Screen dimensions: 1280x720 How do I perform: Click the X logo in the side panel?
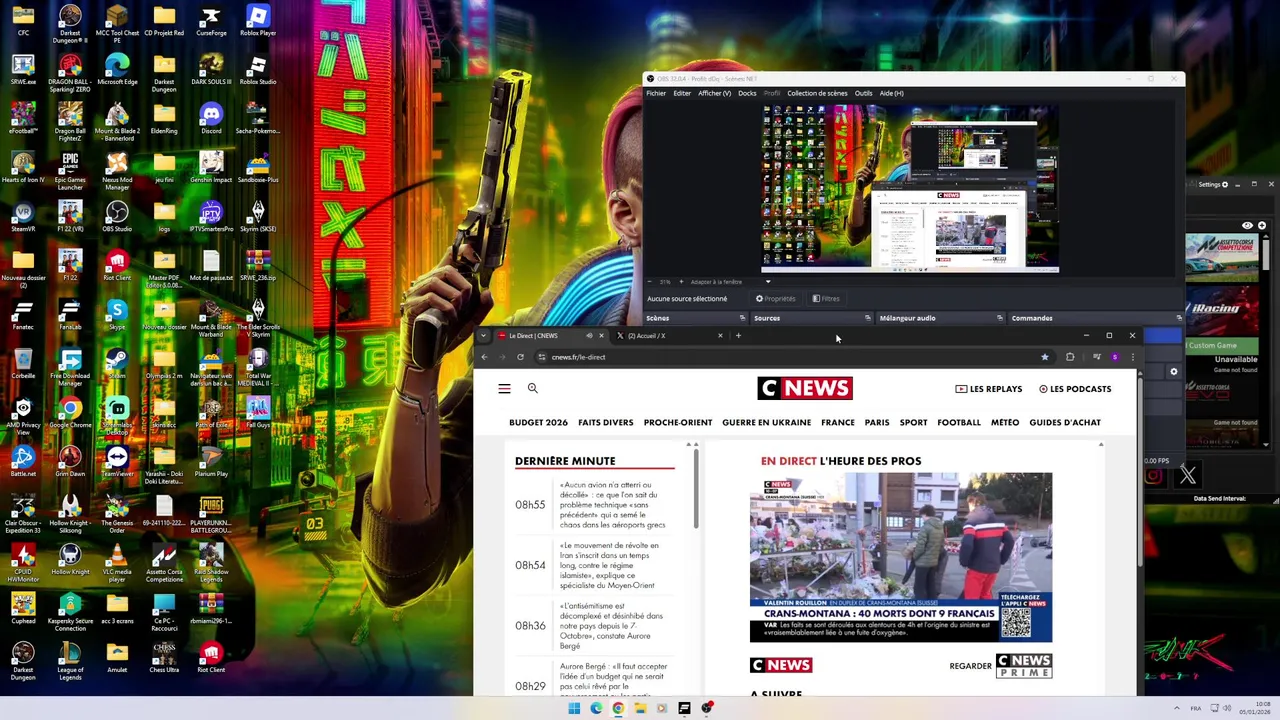(x=1187, y=476)
